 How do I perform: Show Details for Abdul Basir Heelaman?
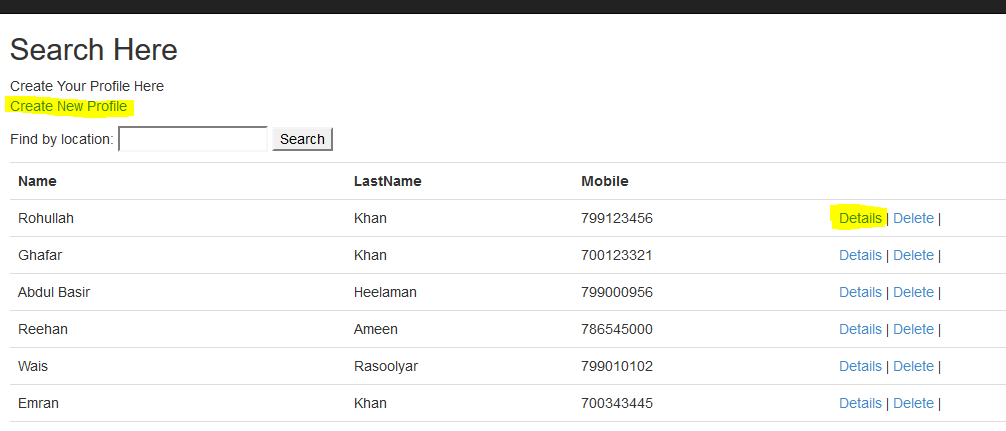pos(860,292)
